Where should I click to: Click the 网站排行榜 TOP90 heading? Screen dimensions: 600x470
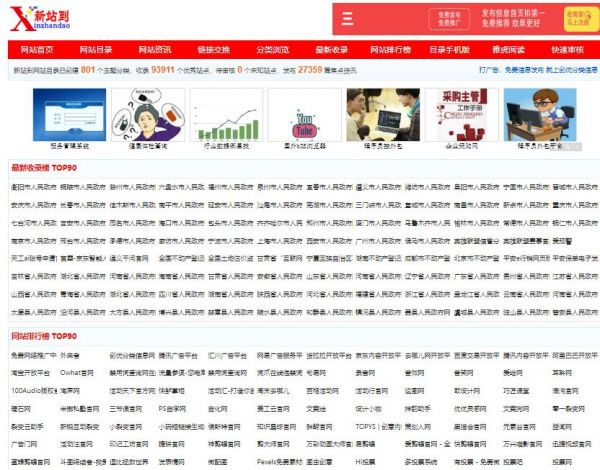tap(44, 336)
